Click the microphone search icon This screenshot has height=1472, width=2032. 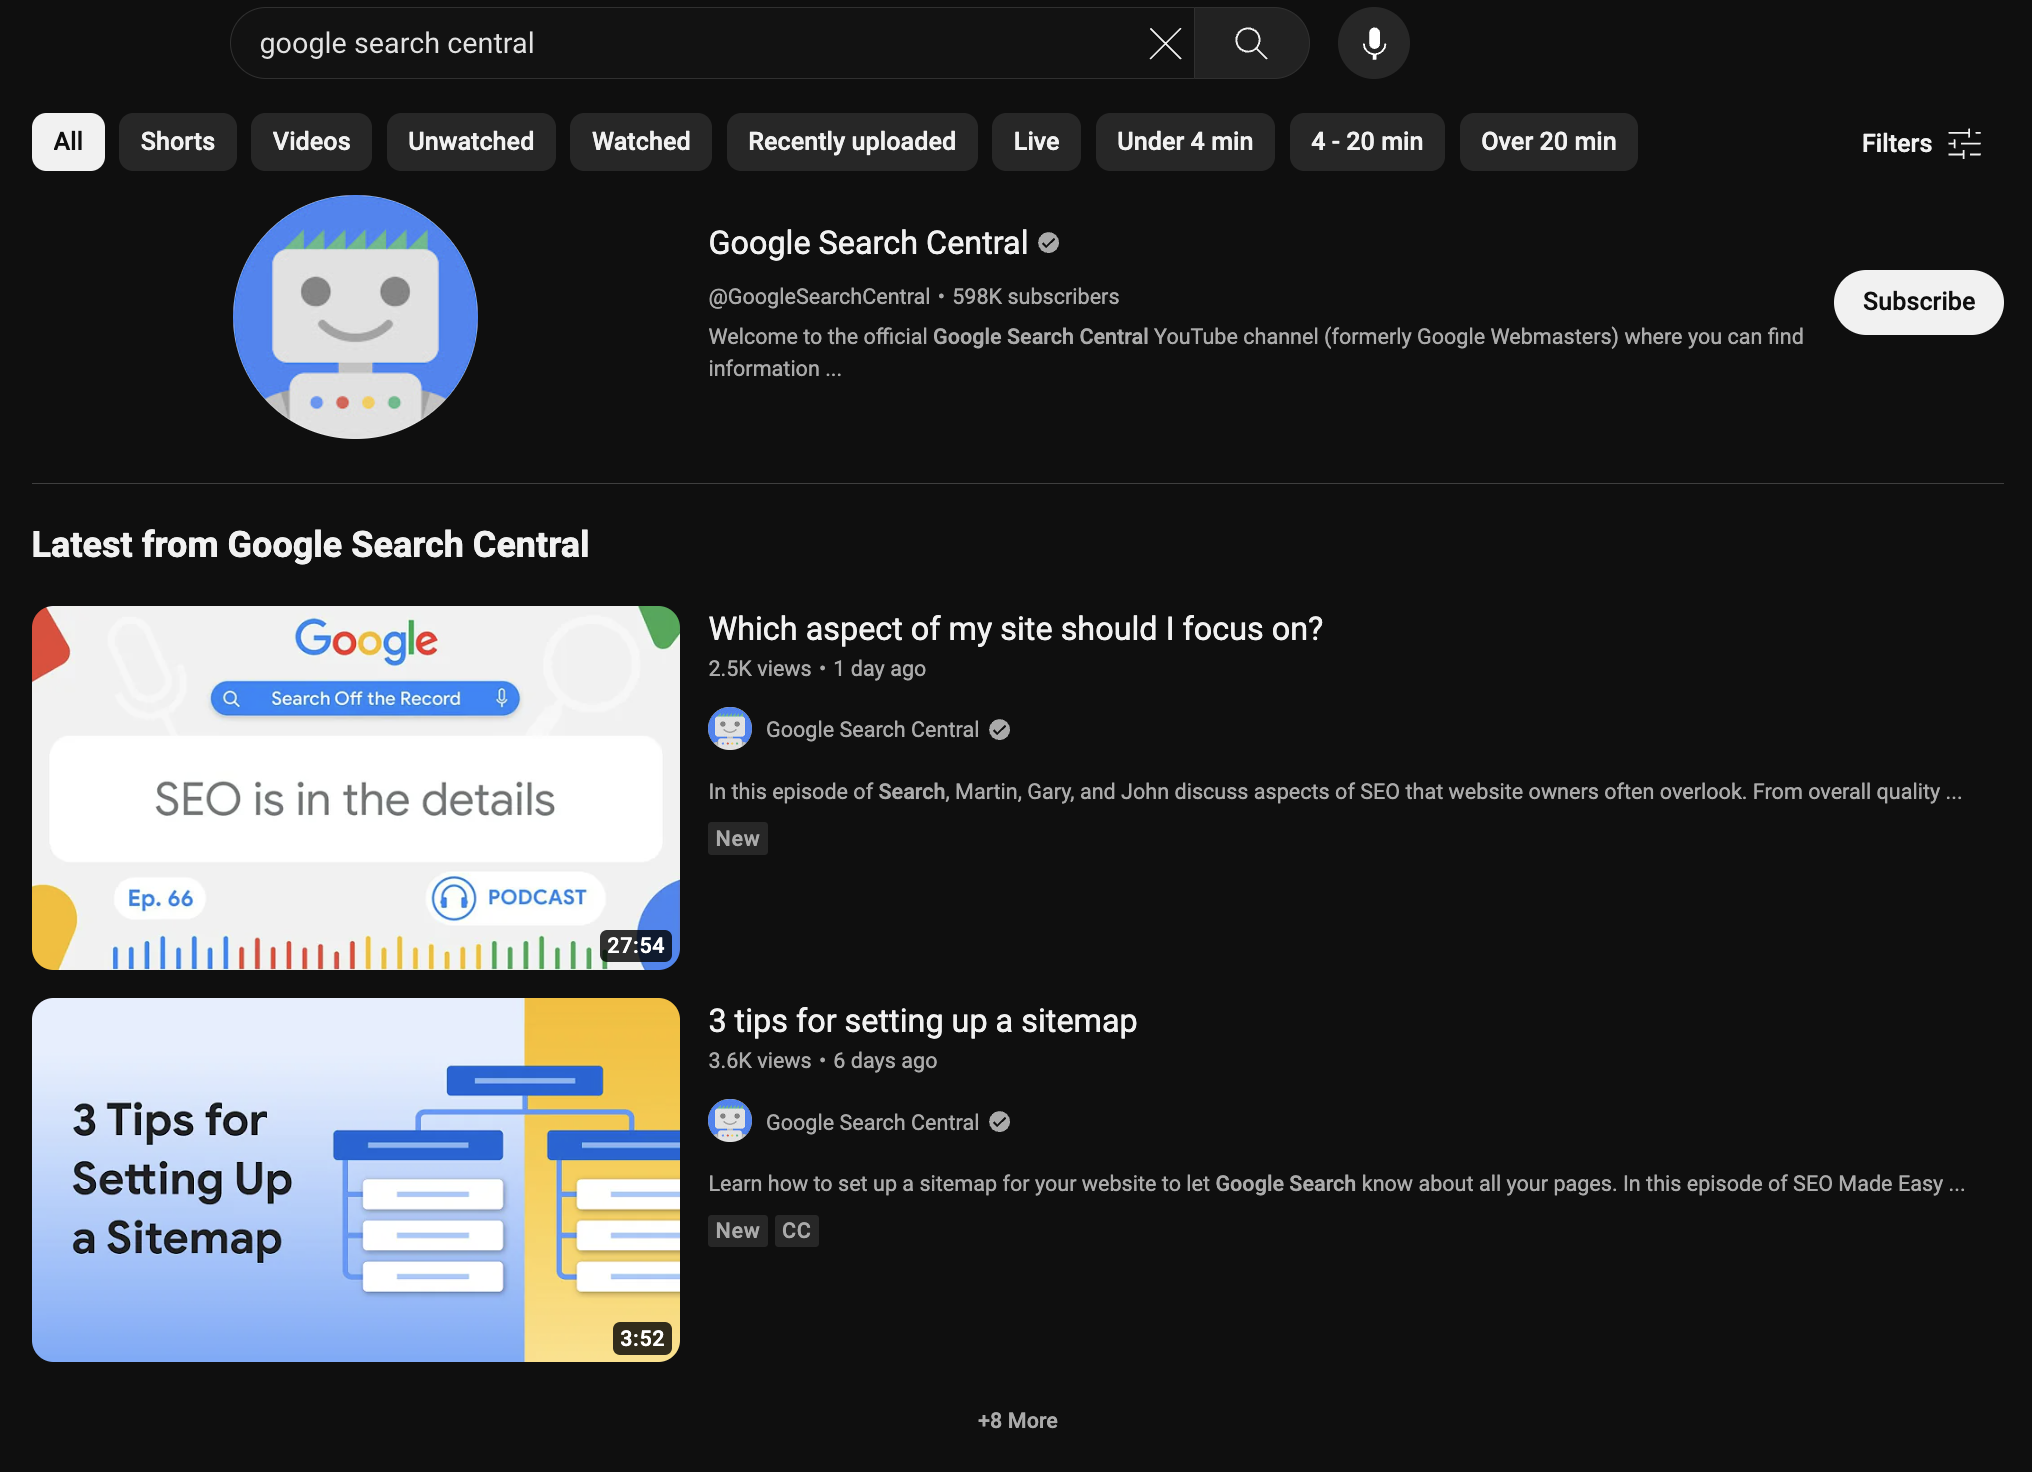(x=1373, y=44)
